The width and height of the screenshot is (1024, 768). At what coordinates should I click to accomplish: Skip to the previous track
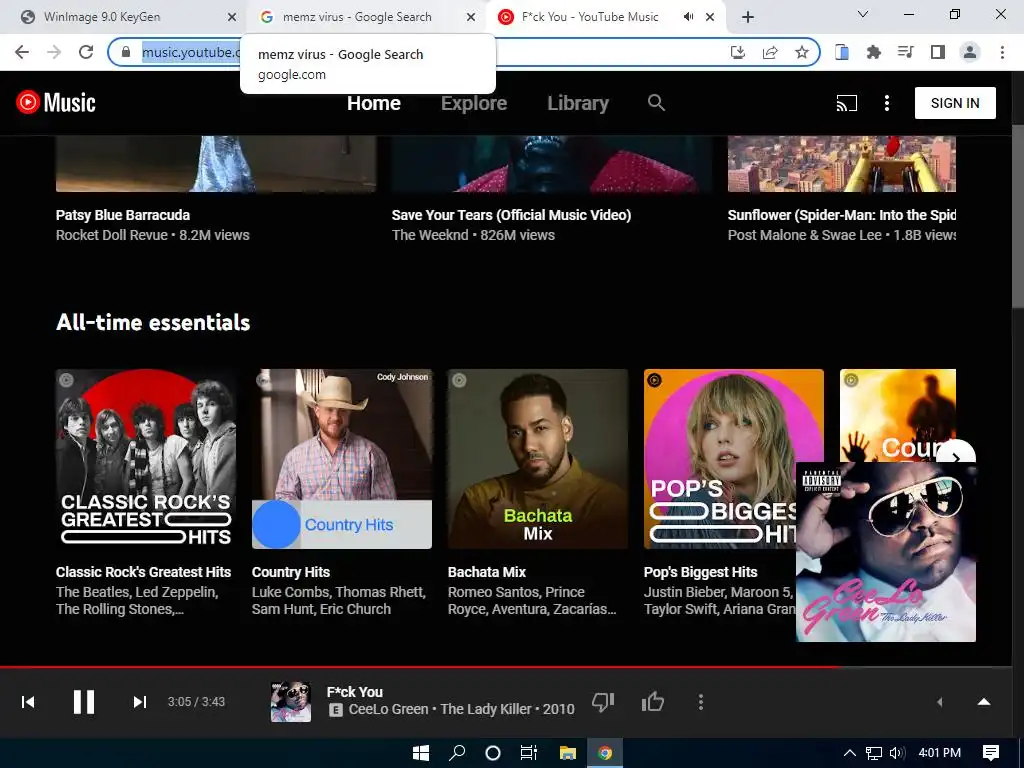coord(28,702)
